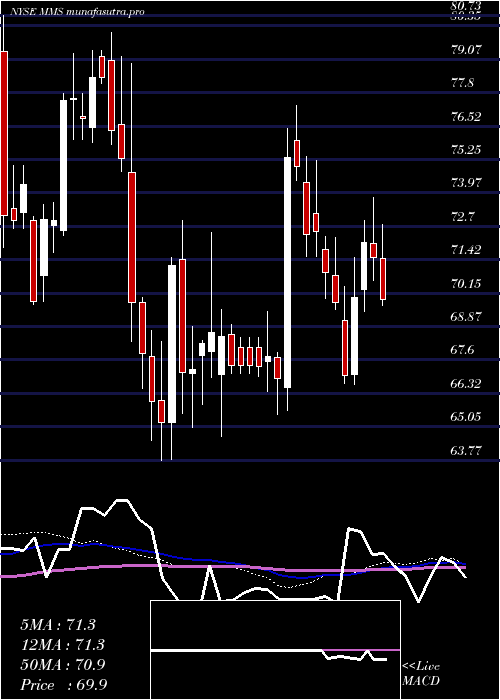Click the <<Live MACD label
500x700 pixels.
tap(421, 674)
